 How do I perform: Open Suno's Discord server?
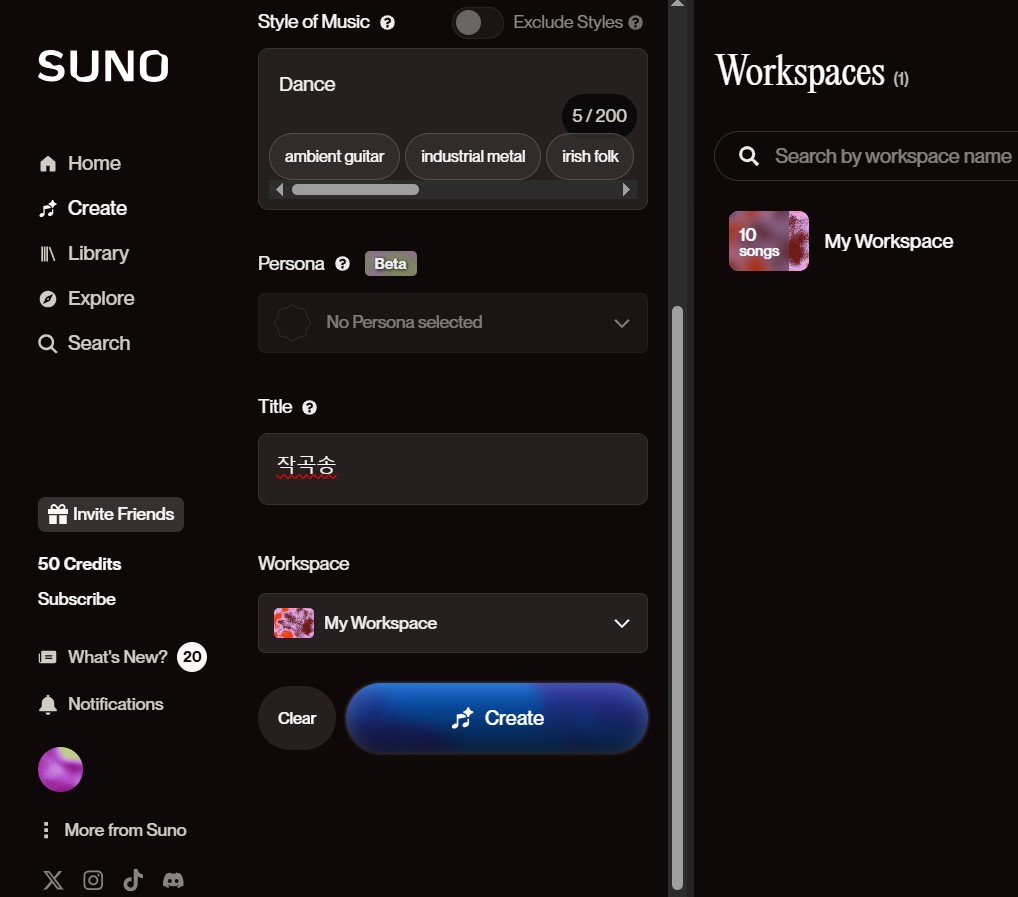(x=173, y=880)
